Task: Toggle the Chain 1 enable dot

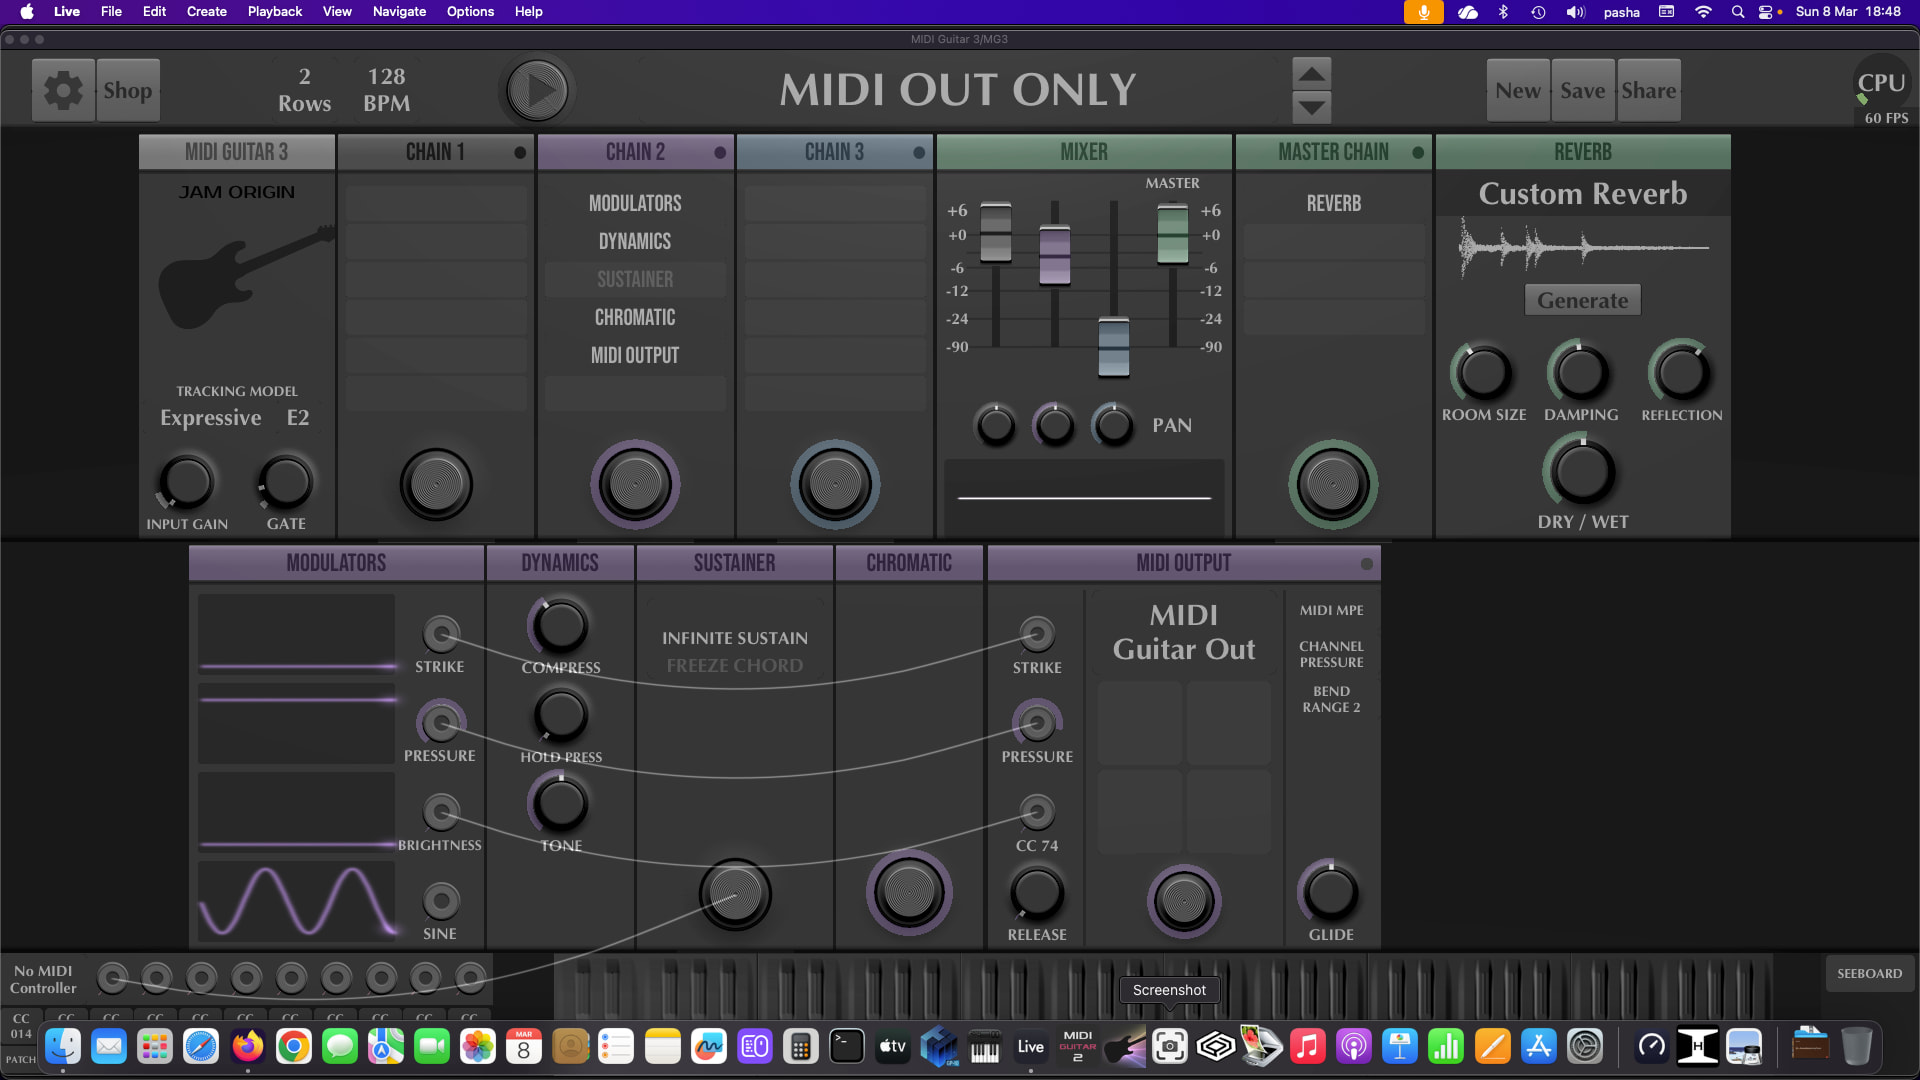Action: (520, 153)
